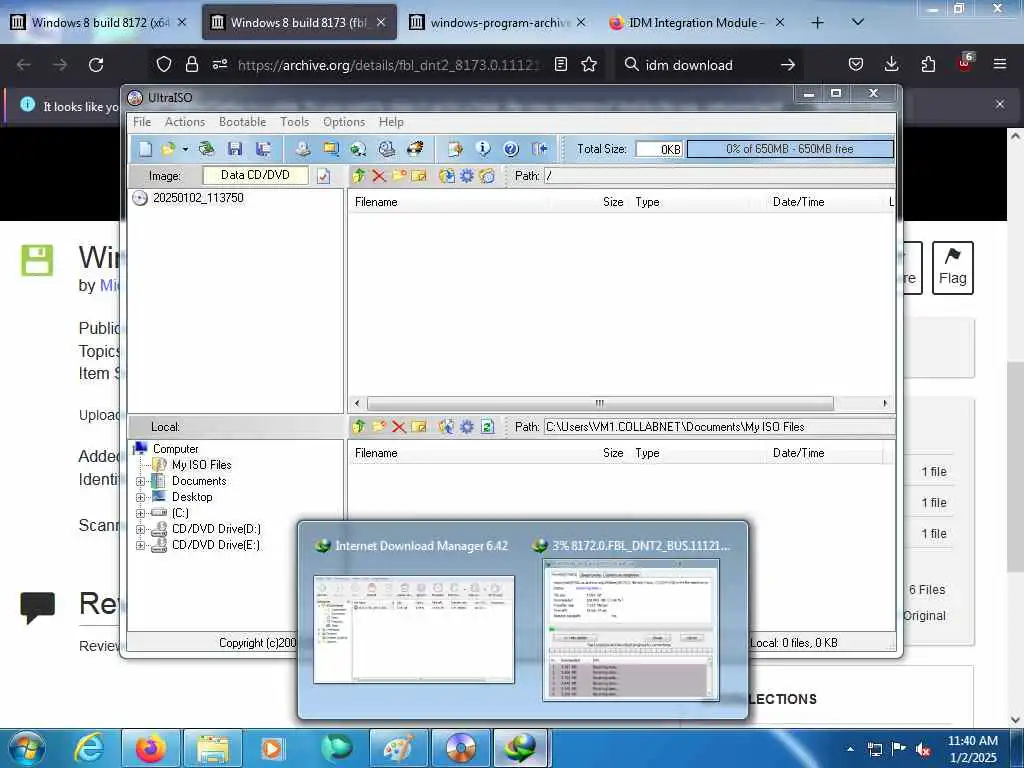Click the Flag button on archive.org page
The height and width of the screenshot is (768, 1024).
click(952, 268)
